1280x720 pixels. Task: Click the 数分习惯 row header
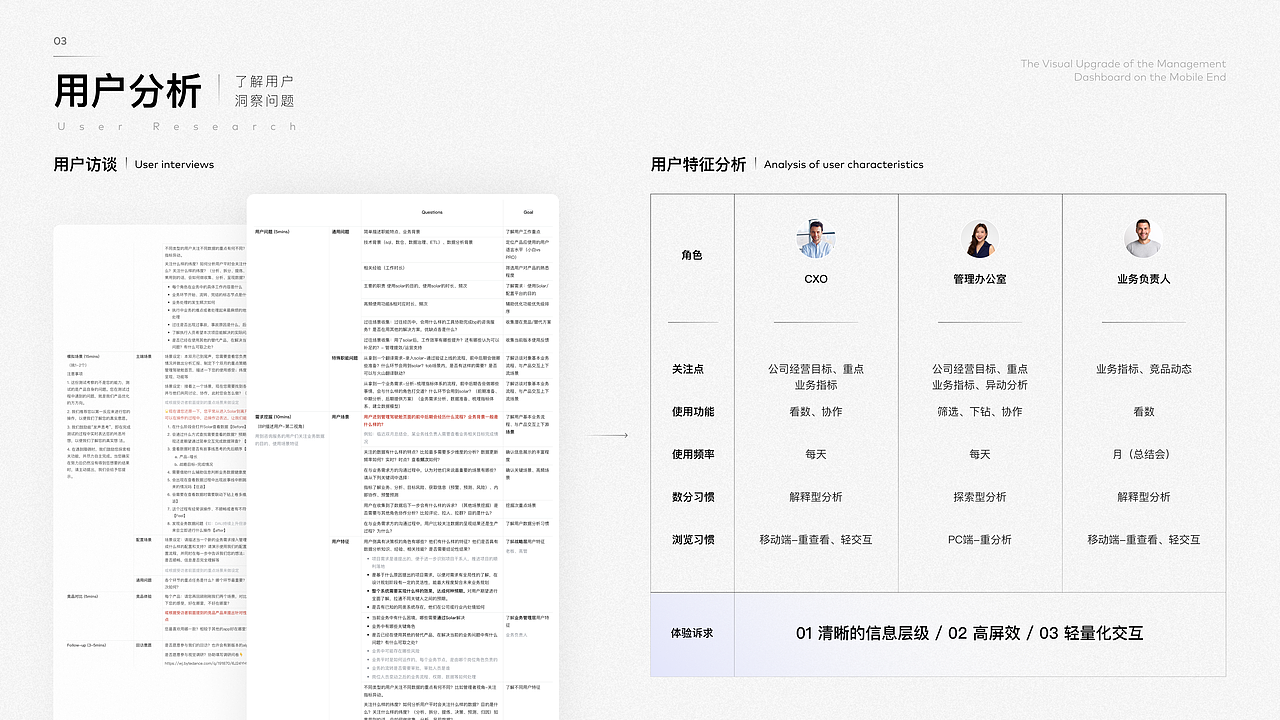pos(692,497)
